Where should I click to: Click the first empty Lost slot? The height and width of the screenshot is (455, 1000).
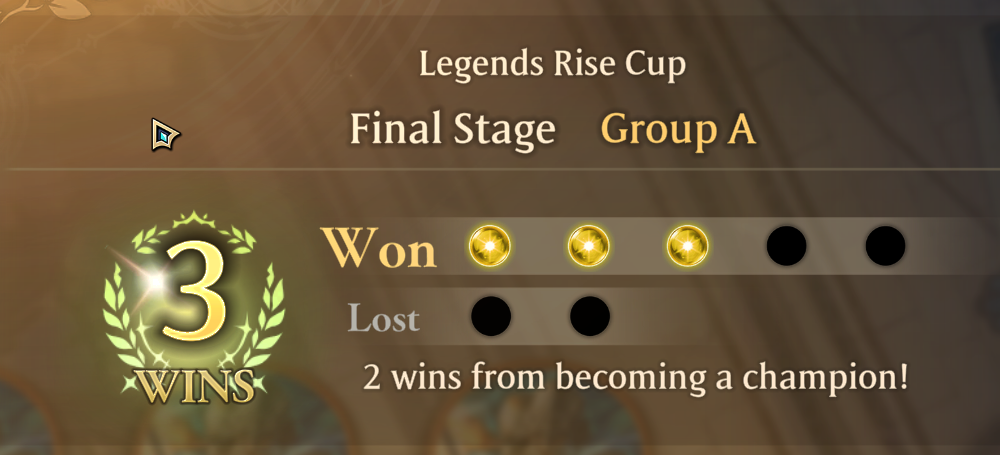491,316
